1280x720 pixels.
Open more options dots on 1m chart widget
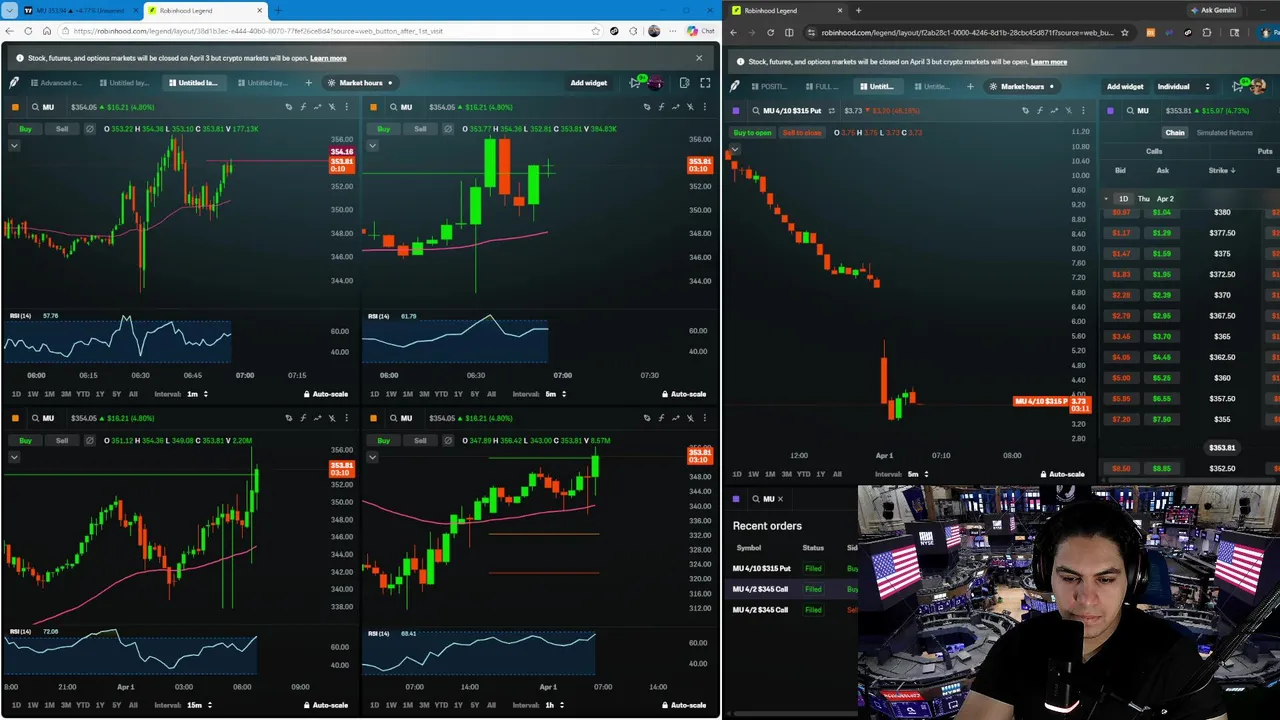347,107
